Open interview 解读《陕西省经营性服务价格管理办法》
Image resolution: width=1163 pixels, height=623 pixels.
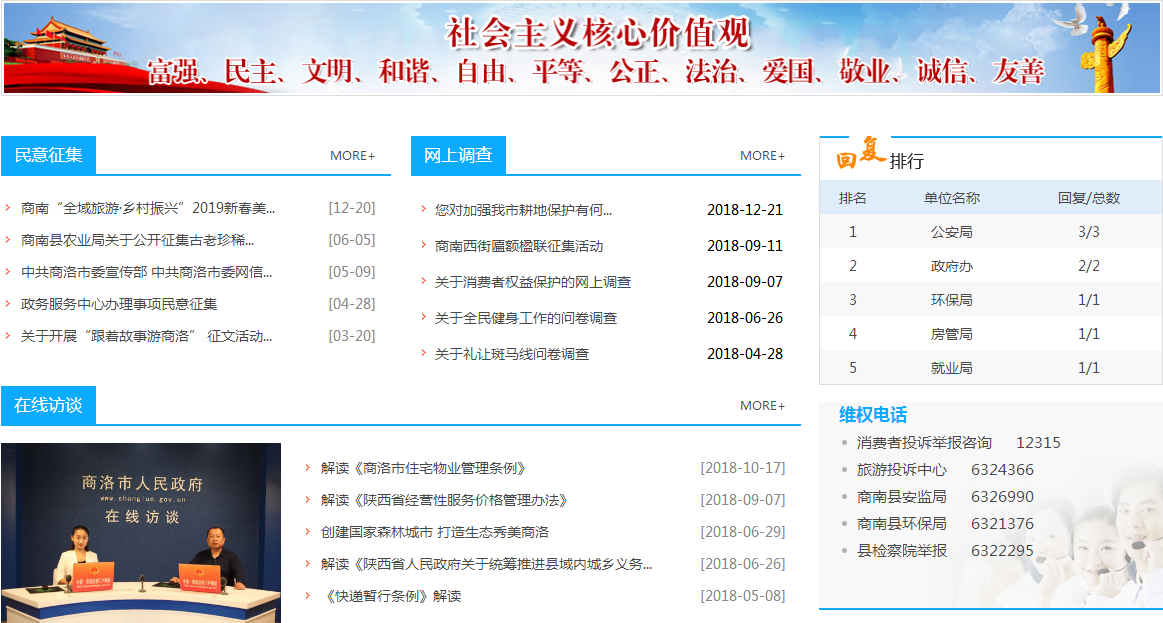coord(444,500)
